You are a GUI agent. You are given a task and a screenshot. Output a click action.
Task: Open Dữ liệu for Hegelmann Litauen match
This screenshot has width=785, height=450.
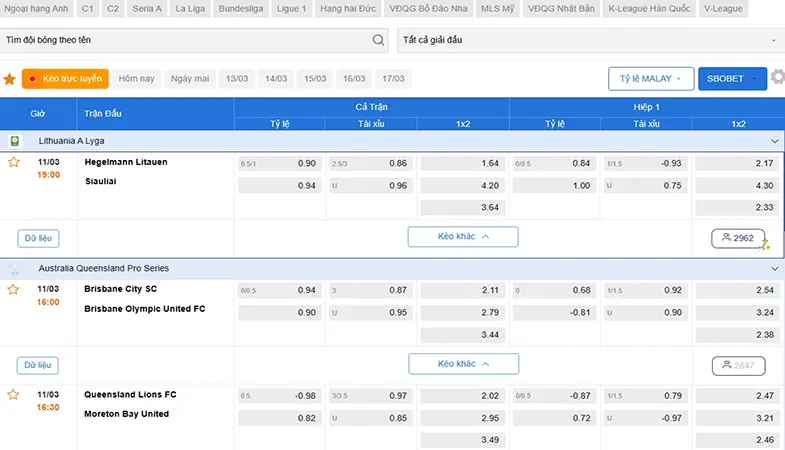(x=38, y=238)
